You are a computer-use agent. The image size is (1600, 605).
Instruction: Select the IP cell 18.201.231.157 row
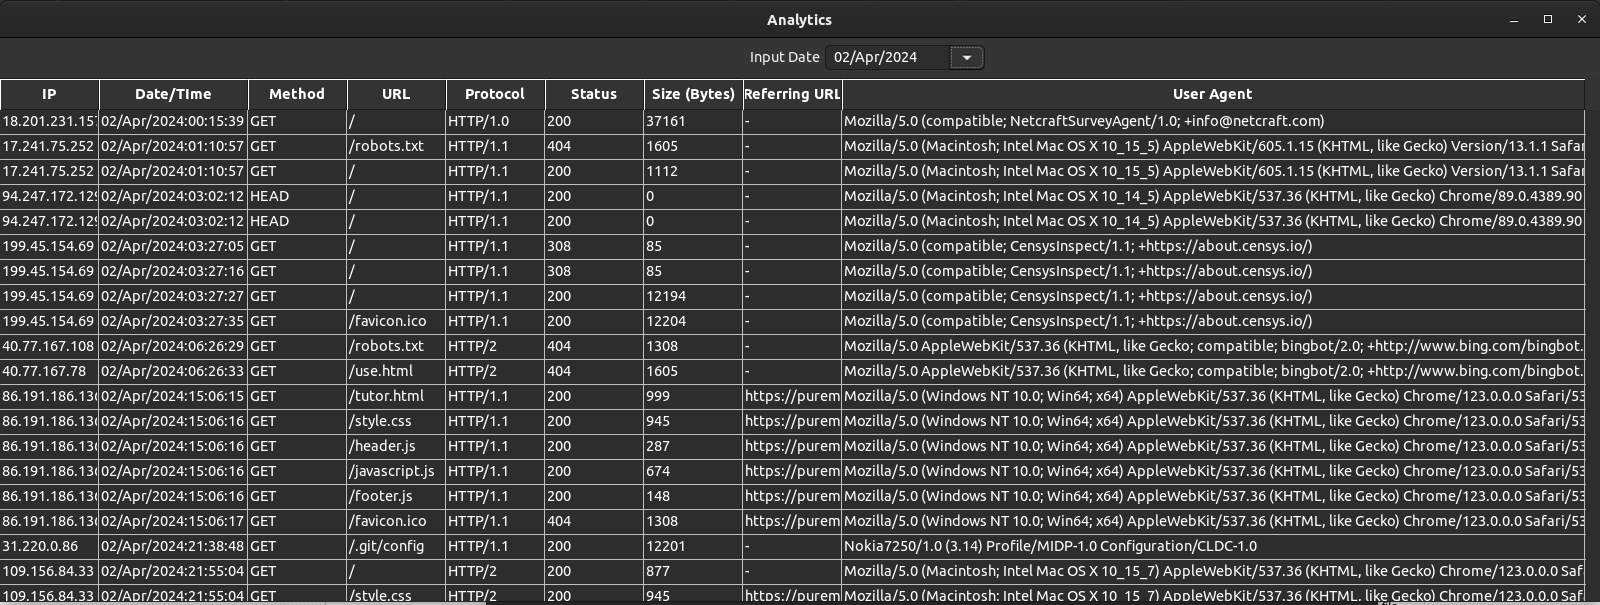(49, 121)
